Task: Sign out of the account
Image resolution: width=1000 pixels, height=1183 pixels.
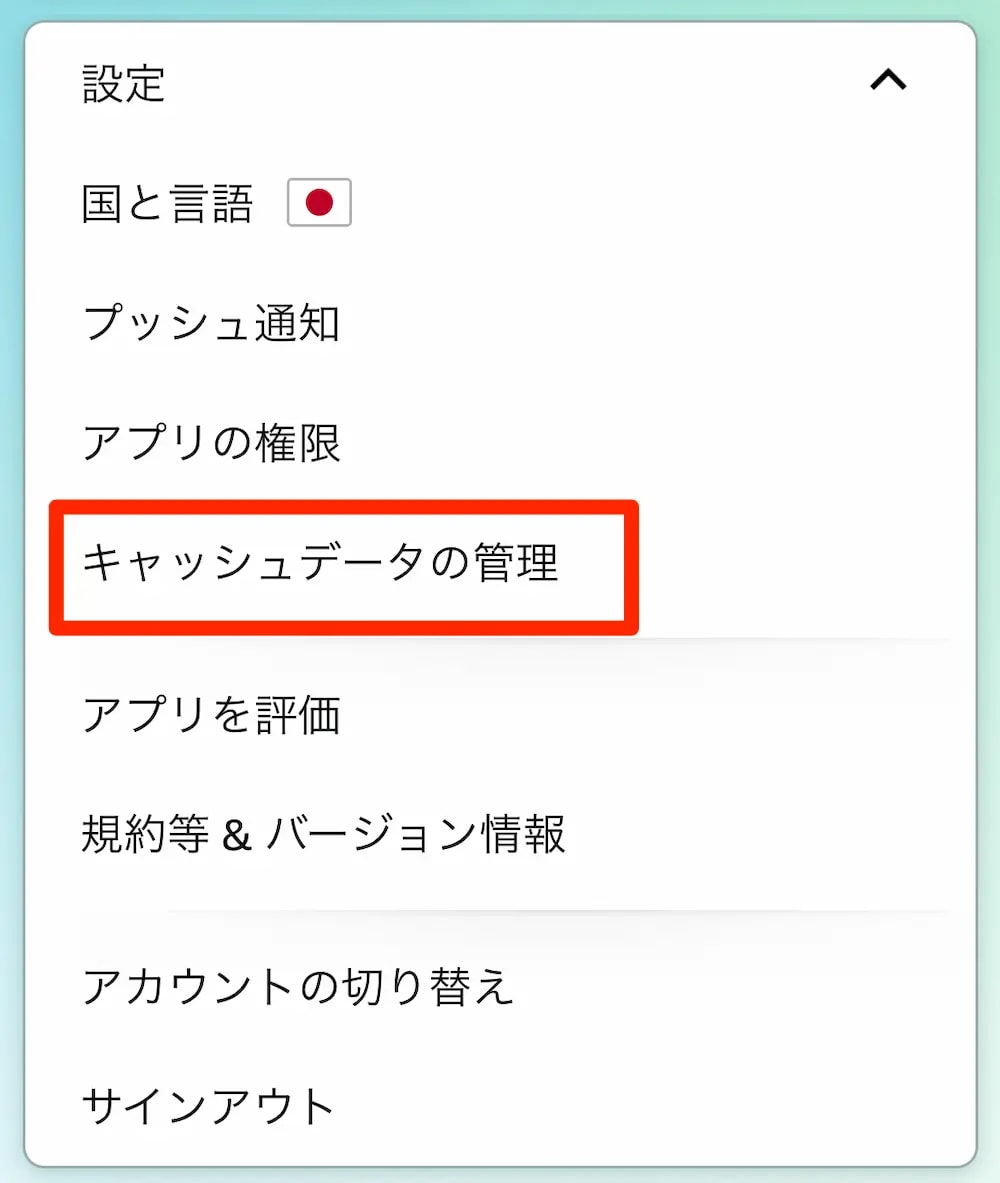Action: [x=208, y=1105]
